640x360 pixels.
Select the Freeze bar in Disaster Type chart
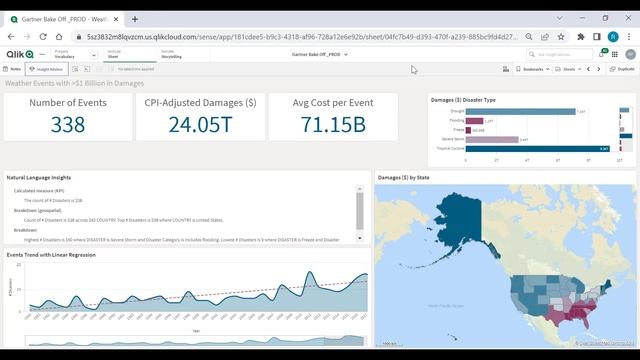468,130
